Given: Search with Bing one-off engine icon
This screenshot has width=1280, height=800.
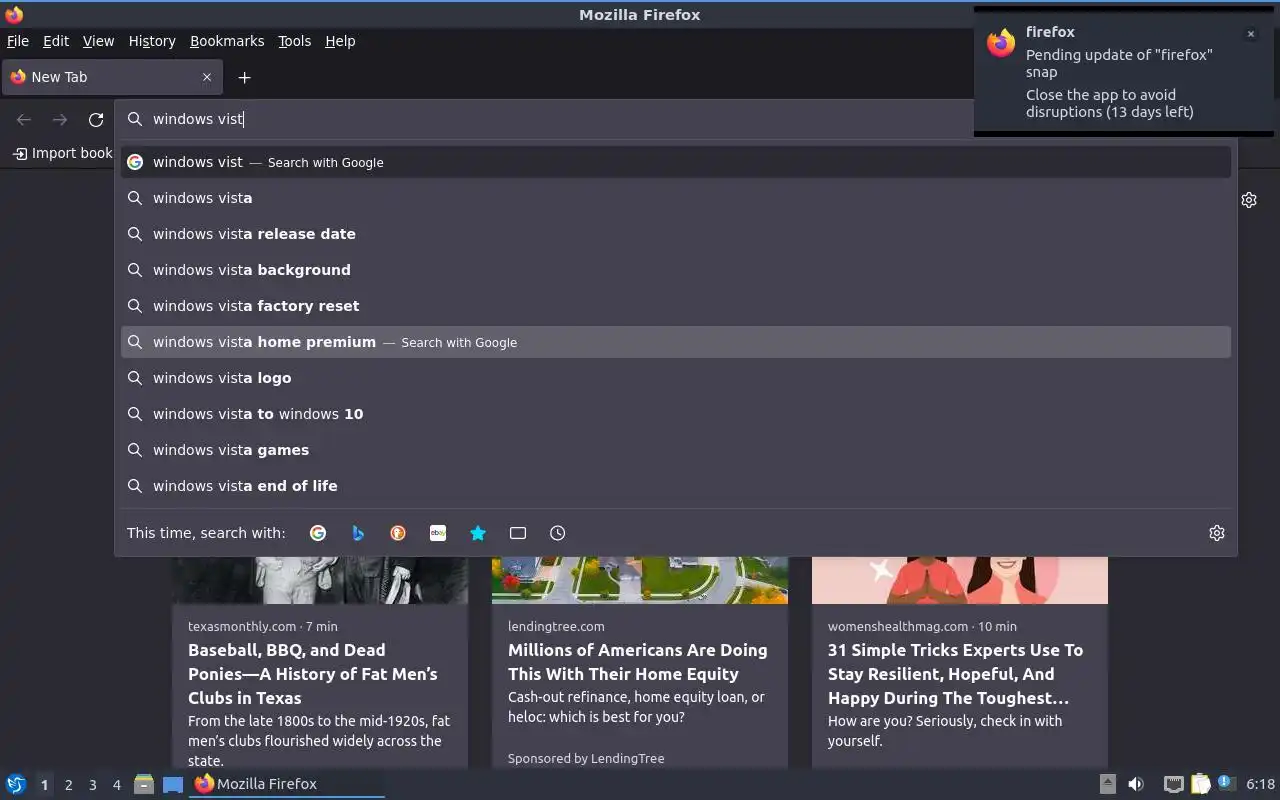Looking at the screenshot, I should point(358,533).
